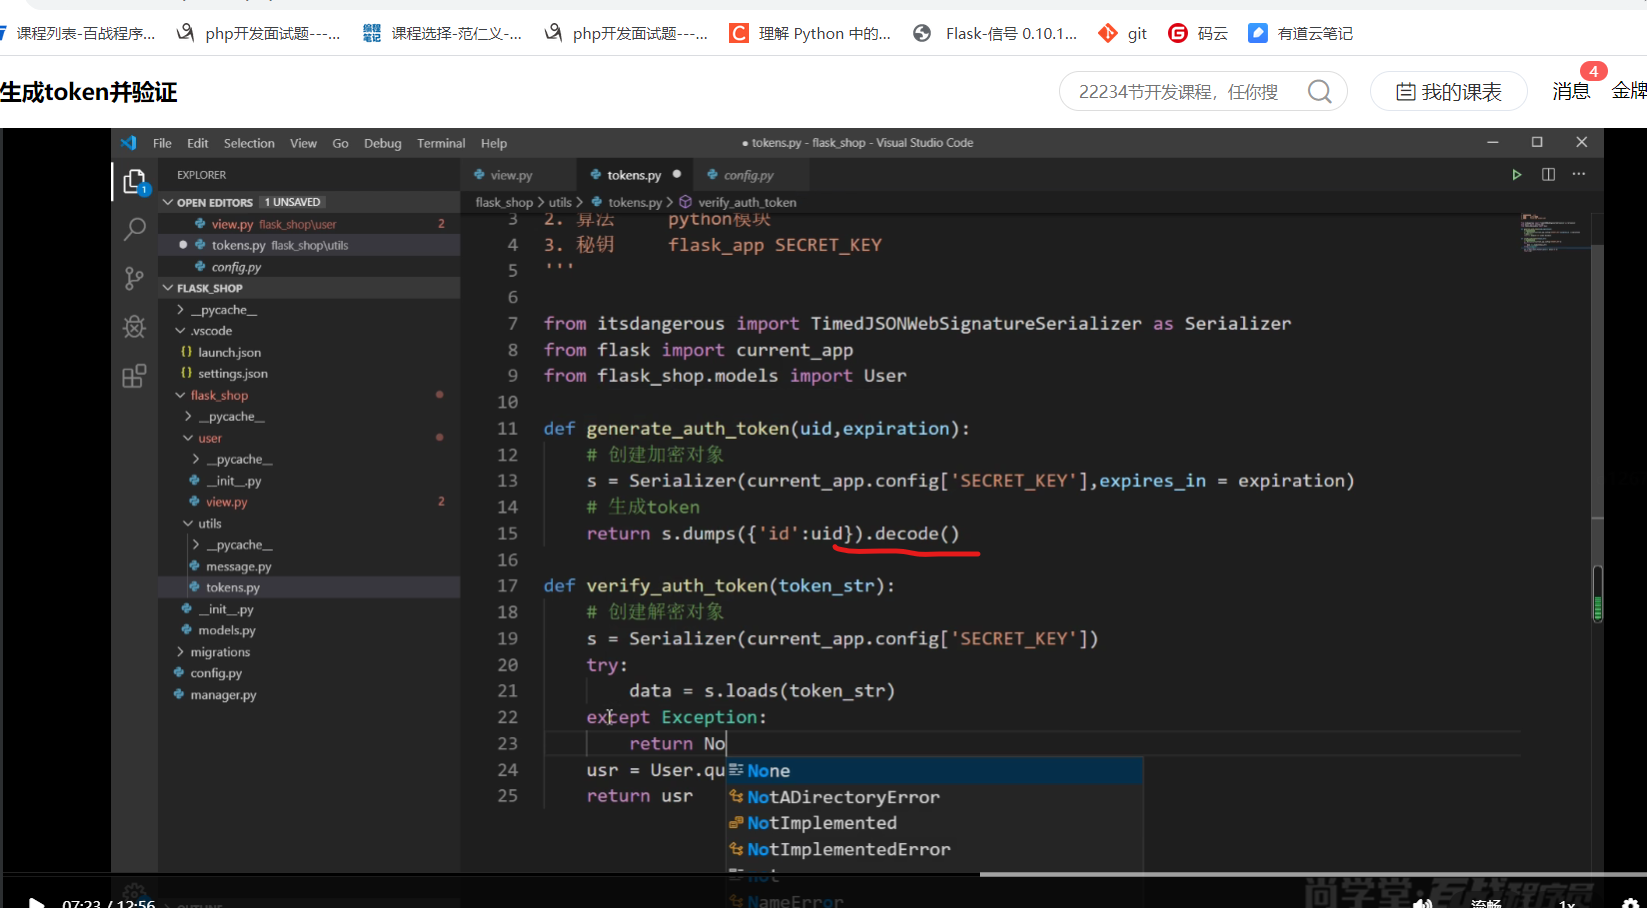Open the File menu
The width and height of the screenshot is (1647, 908).
(162, 143)
